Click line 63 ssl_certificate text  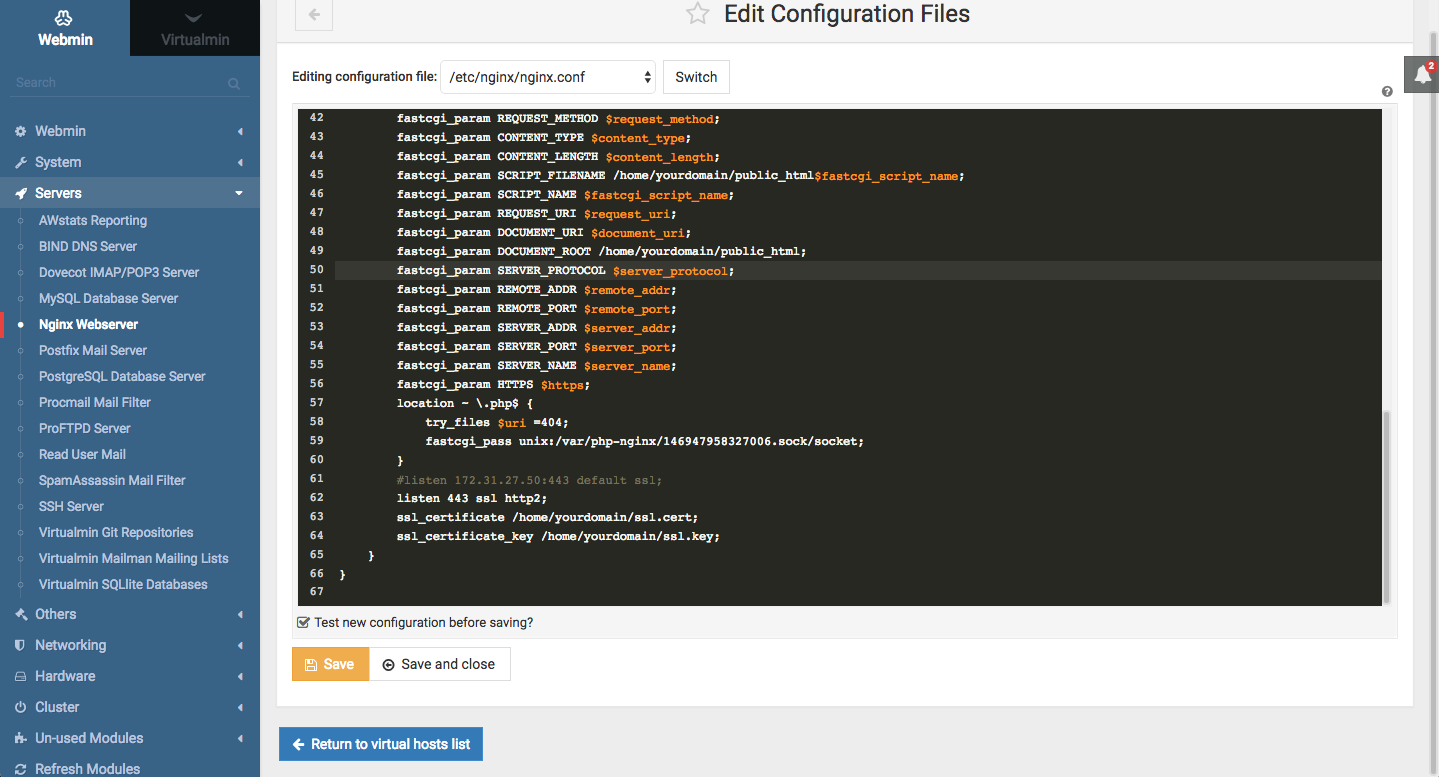[547, 517]
